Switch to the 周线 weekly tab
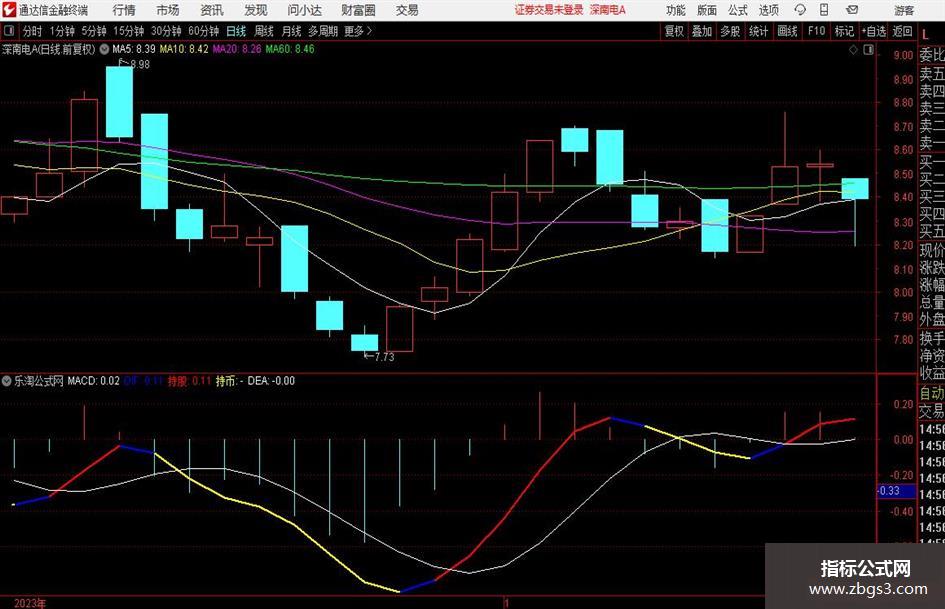This screenshot has width=945, height=609. click(x=264, y=31)
